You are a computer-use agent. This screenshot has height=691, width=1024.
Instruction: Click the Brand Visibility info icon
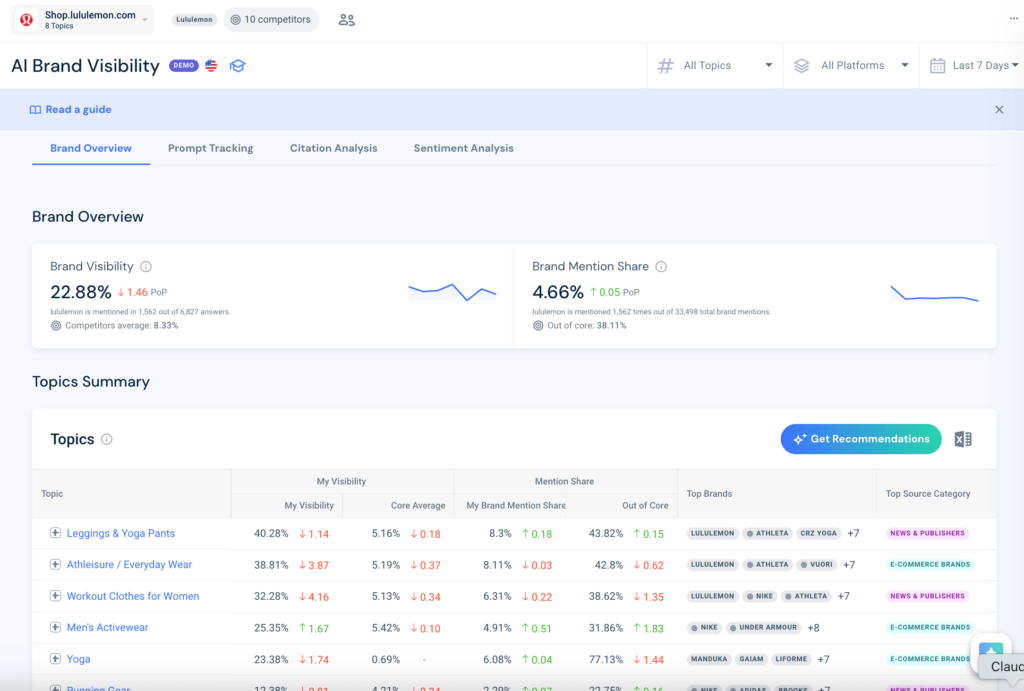(146, 266)
